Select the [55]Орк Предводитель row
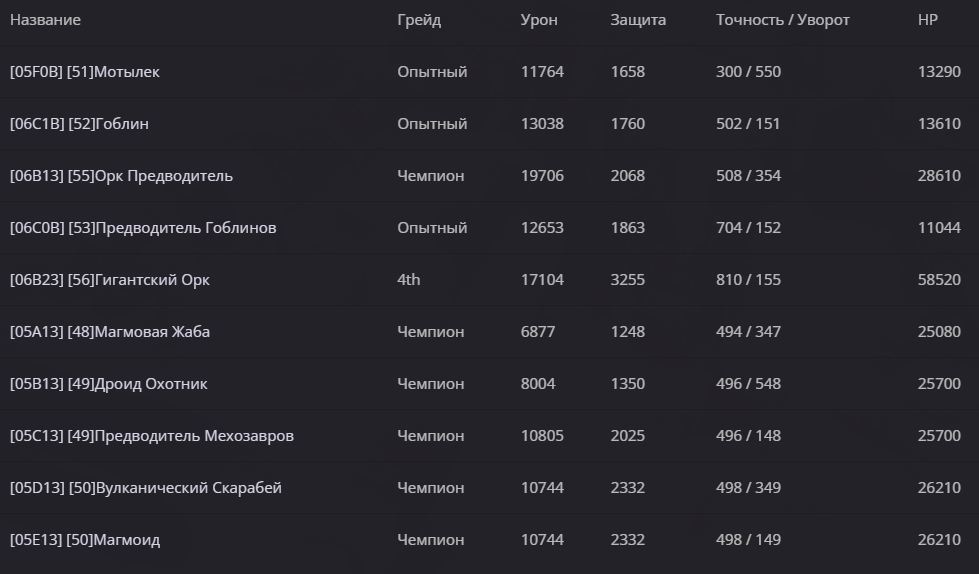The width and height of the screenshot is (979, 574). tap(490, 176)
